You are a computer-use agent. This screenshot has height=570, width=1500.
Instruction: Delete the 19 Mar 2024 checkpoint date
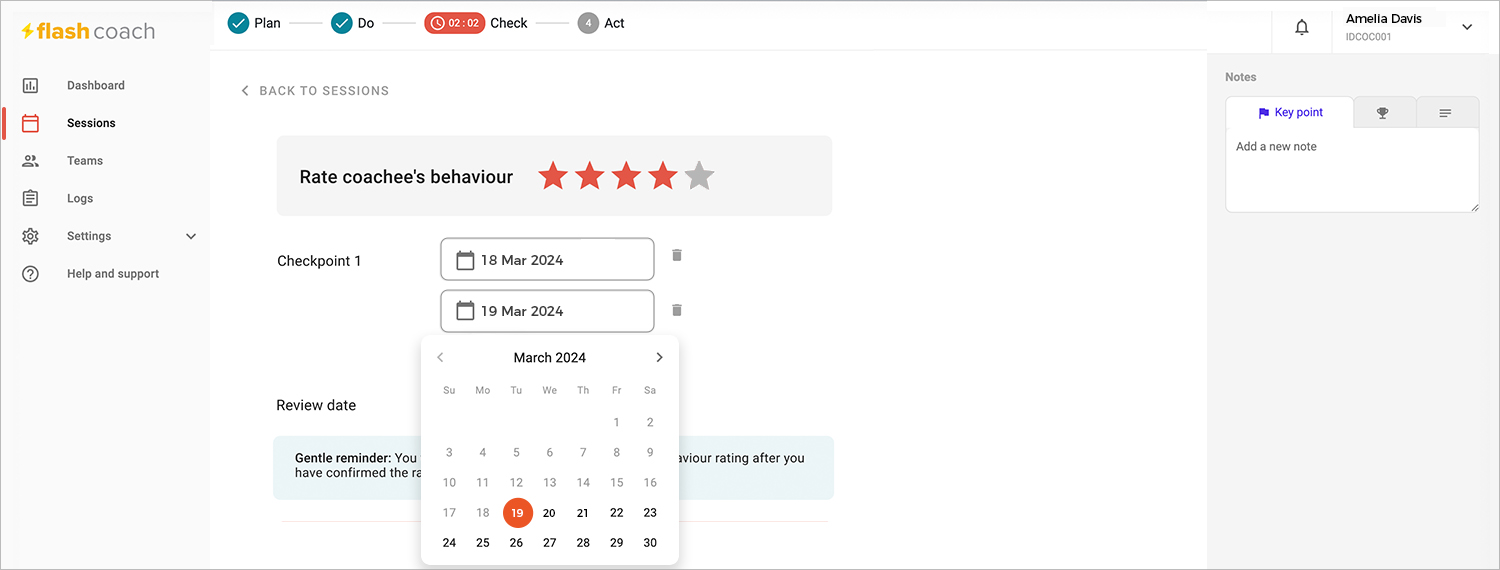(x=677, y=310)
